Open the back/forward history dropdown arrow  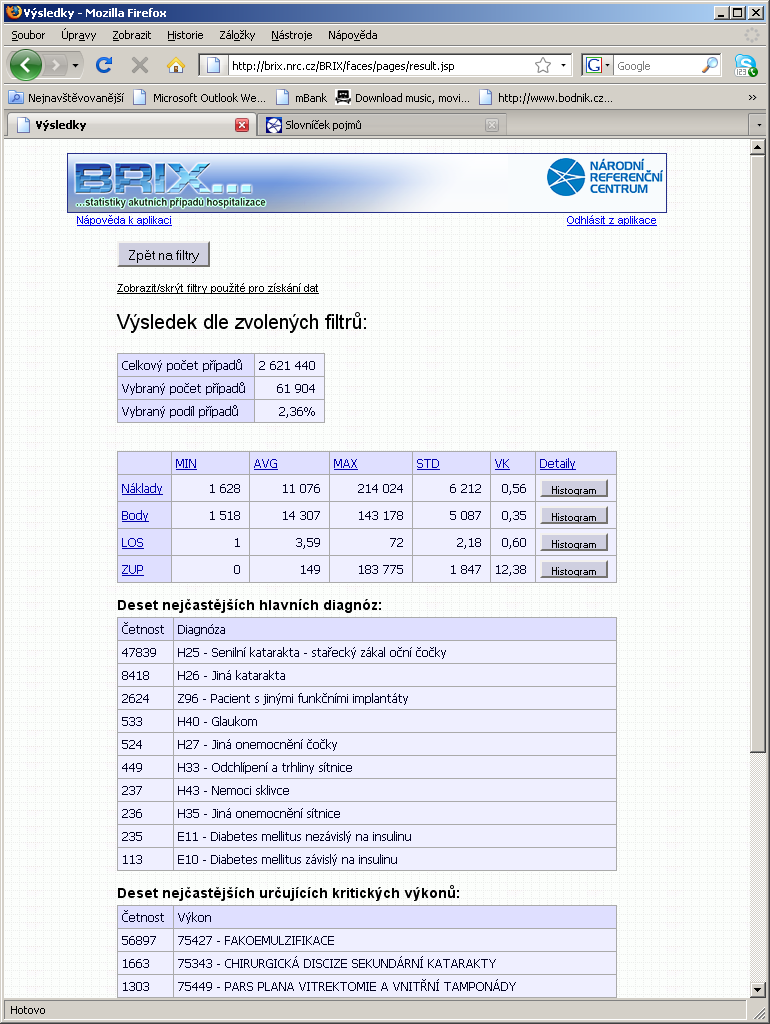point(75,65)
